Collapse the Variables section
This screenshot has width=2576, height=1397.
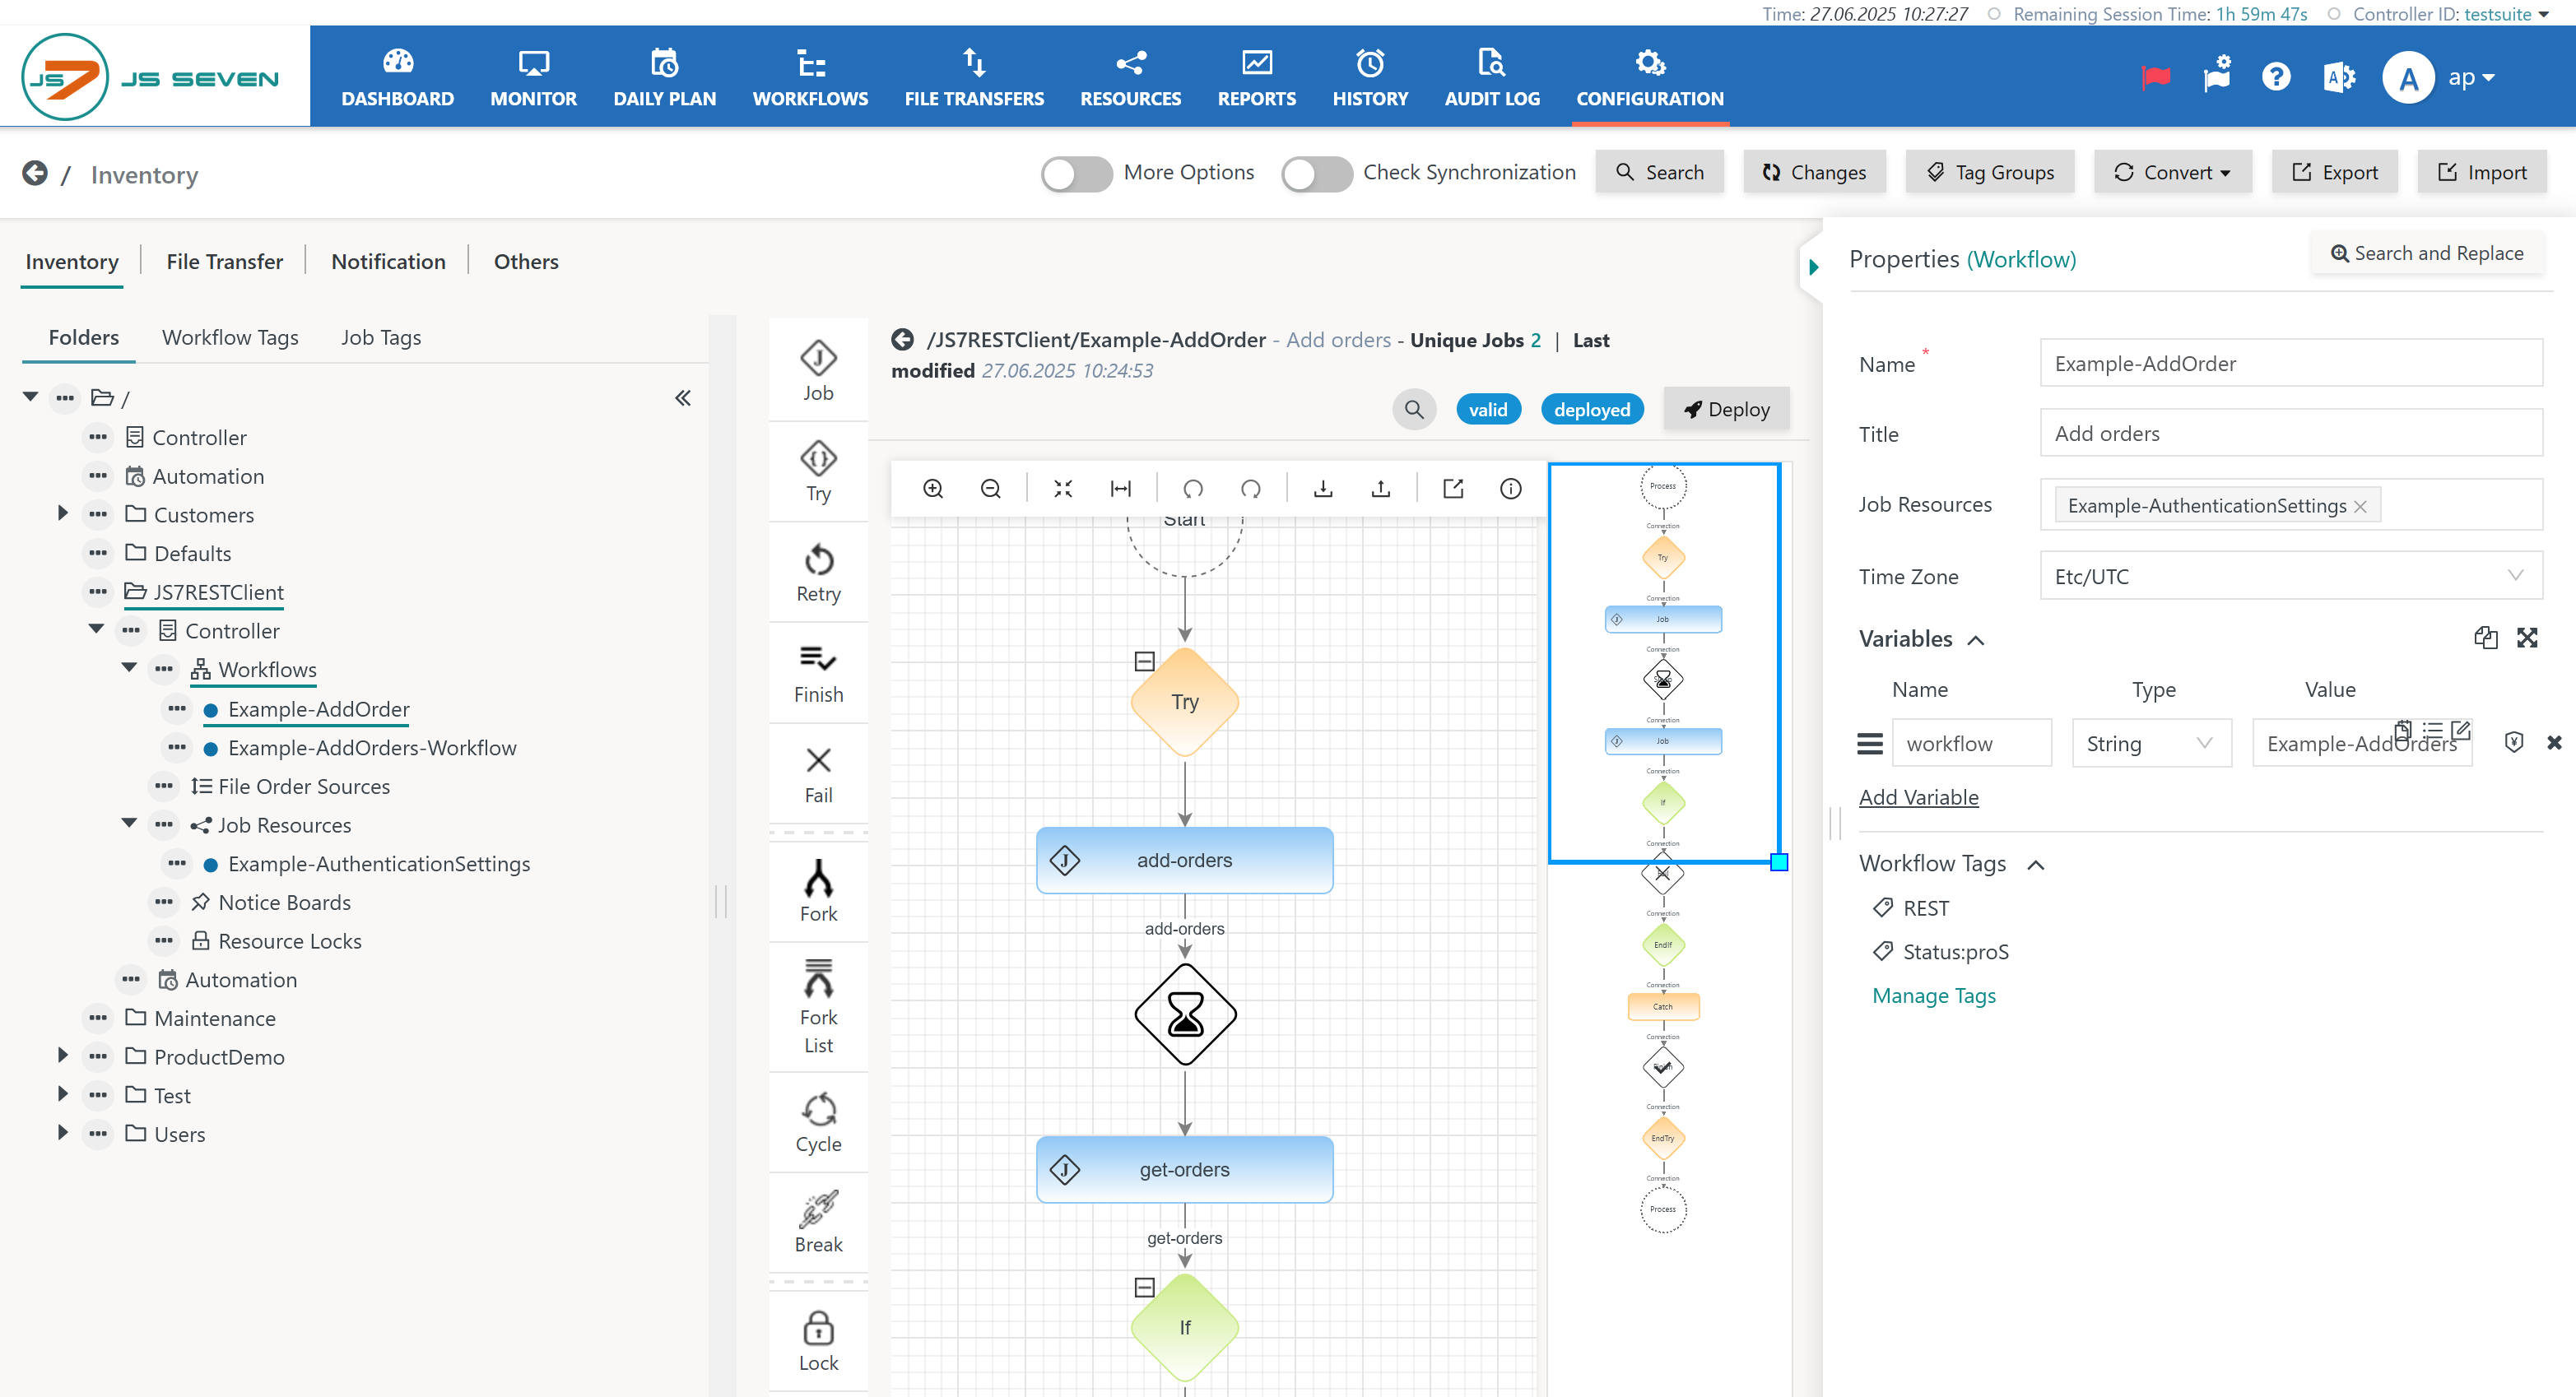(x=1976, y=640)
